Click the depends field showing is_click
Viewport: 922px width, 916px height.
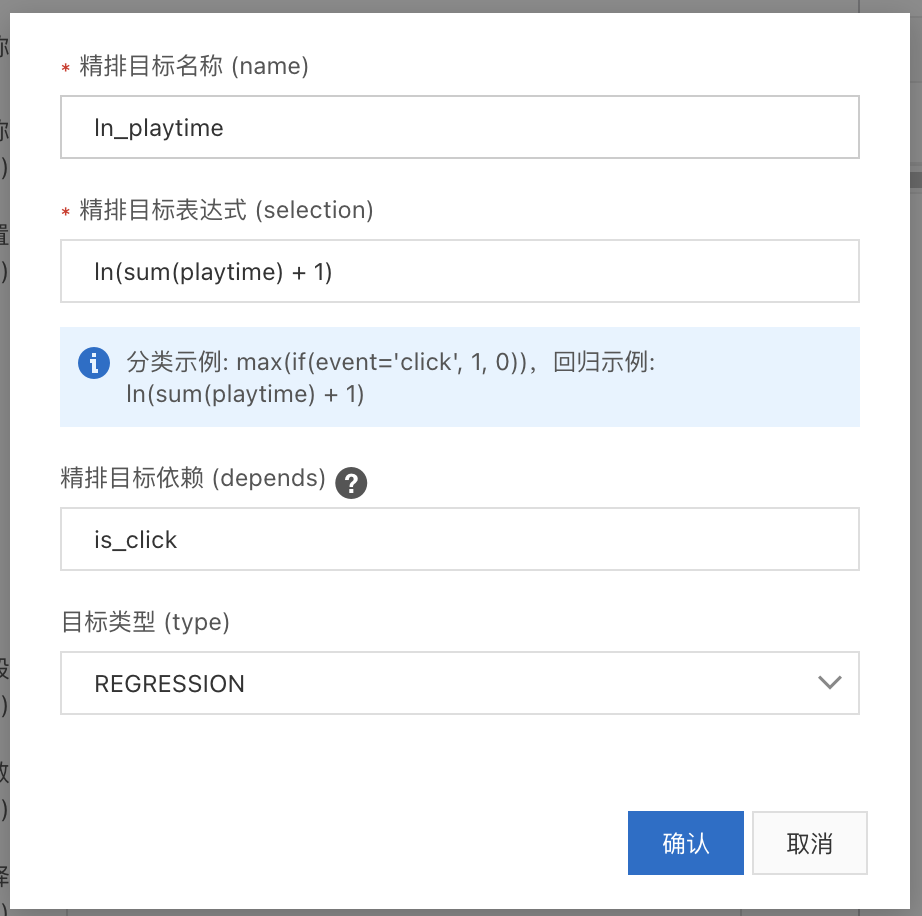point(459,539)
